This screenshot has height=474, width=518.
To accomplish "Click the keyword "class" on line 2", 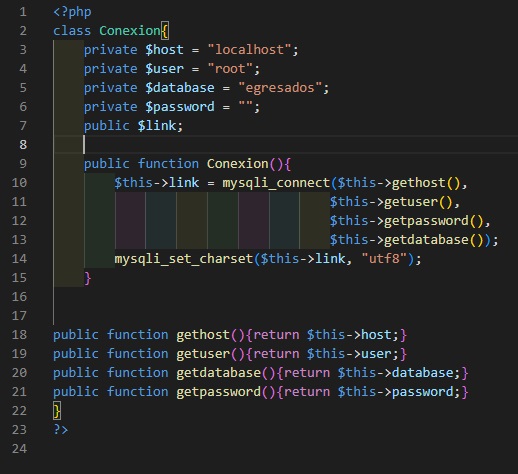I will [x=72, y=31].
